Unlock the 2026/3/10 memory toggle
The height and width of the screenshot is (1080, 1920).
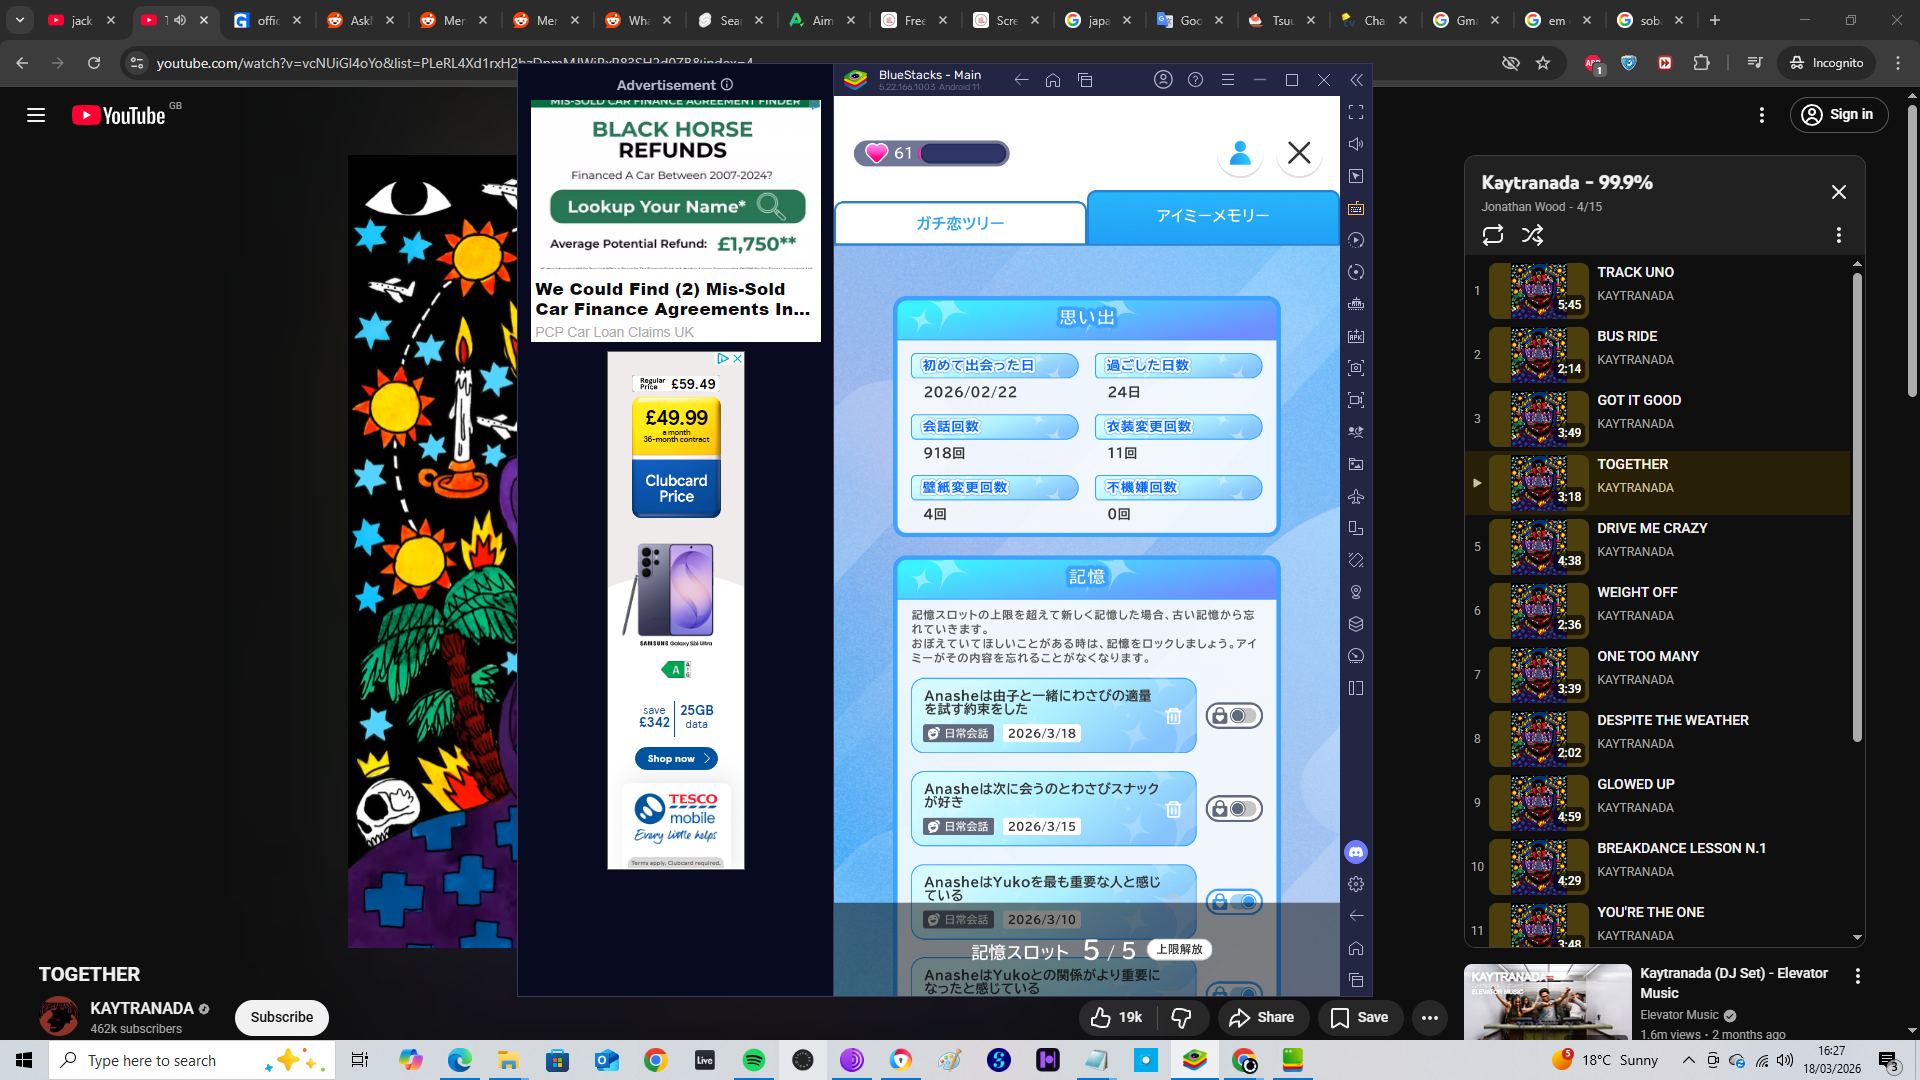click(x=1234, y=902)
